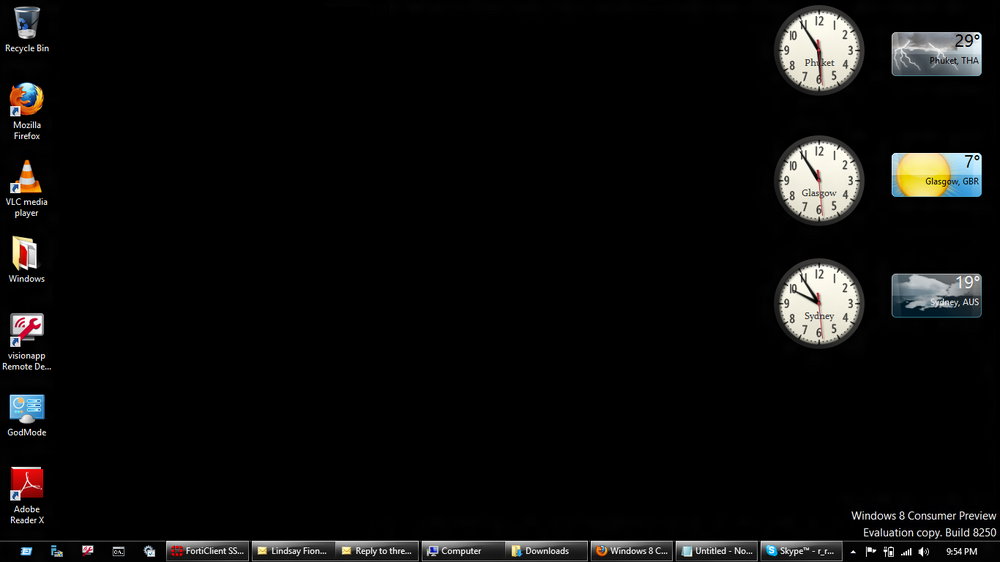Click the volume speaker tray icon
The image size is (1000, 562).
[x=924, y=551]
